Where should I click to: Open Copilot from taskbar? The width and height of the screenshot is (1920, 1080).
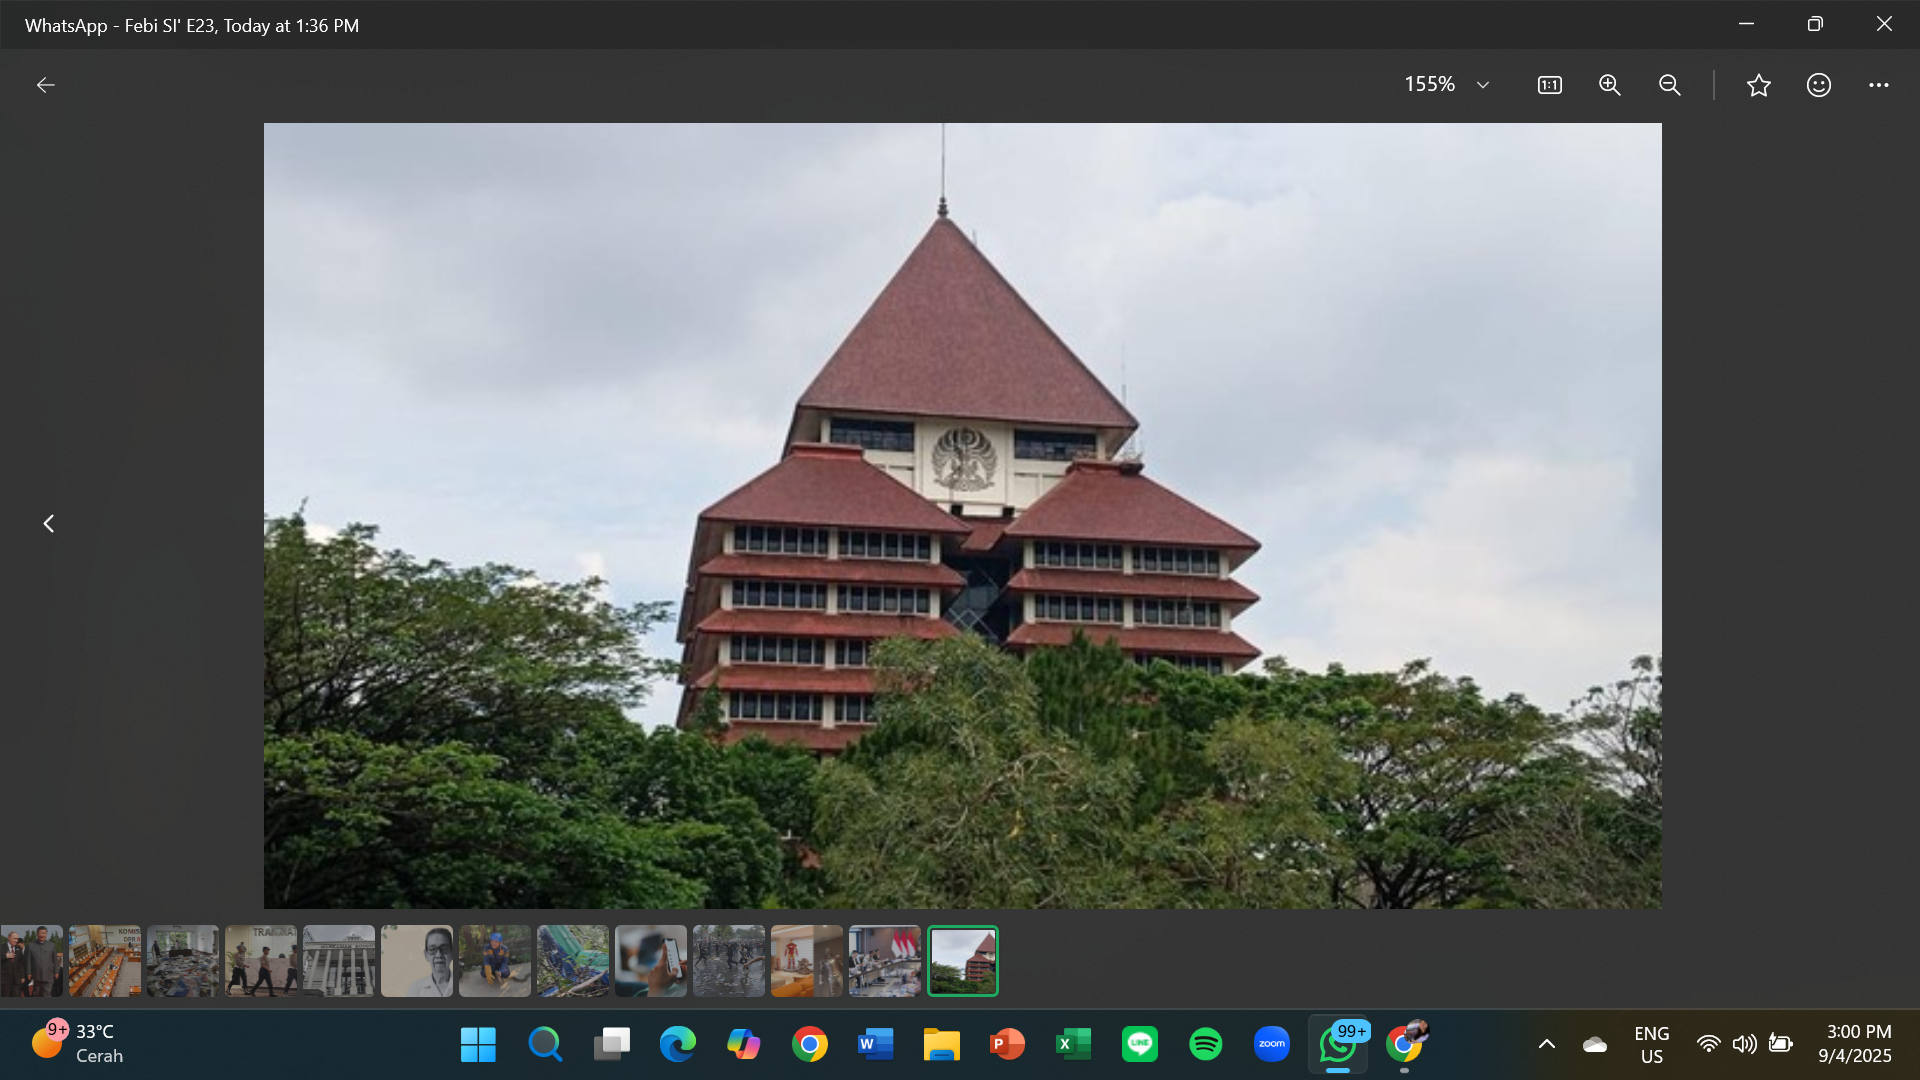coord(743,1044)
